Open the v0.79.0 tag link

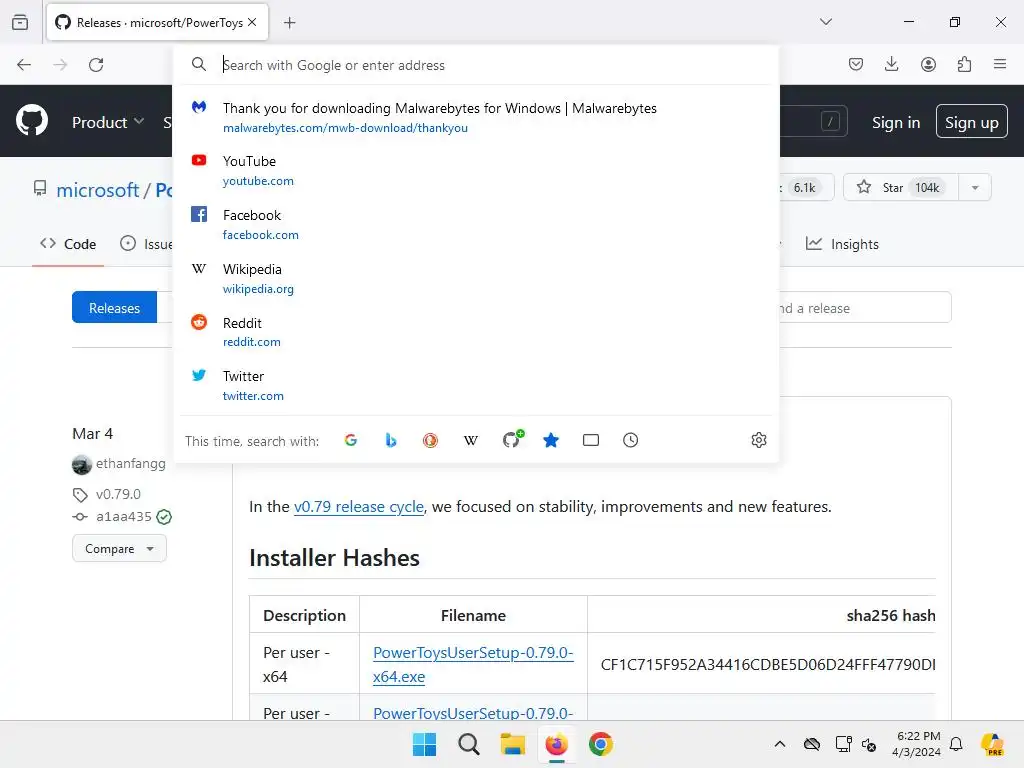[118, 494]
